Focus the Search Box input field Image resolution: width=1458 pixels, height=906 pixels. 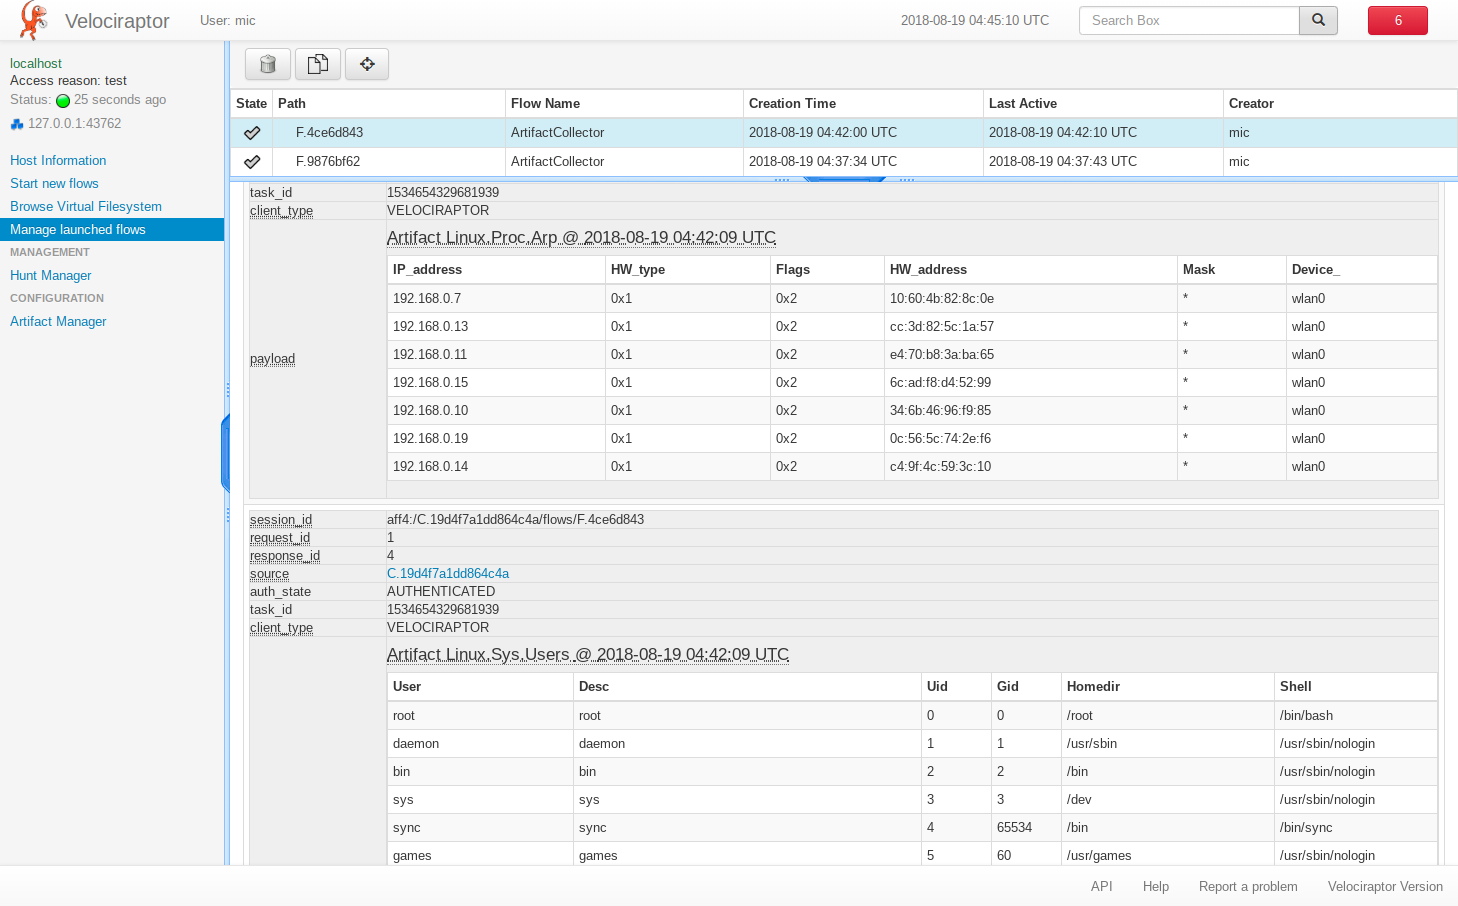[1188, 20]
